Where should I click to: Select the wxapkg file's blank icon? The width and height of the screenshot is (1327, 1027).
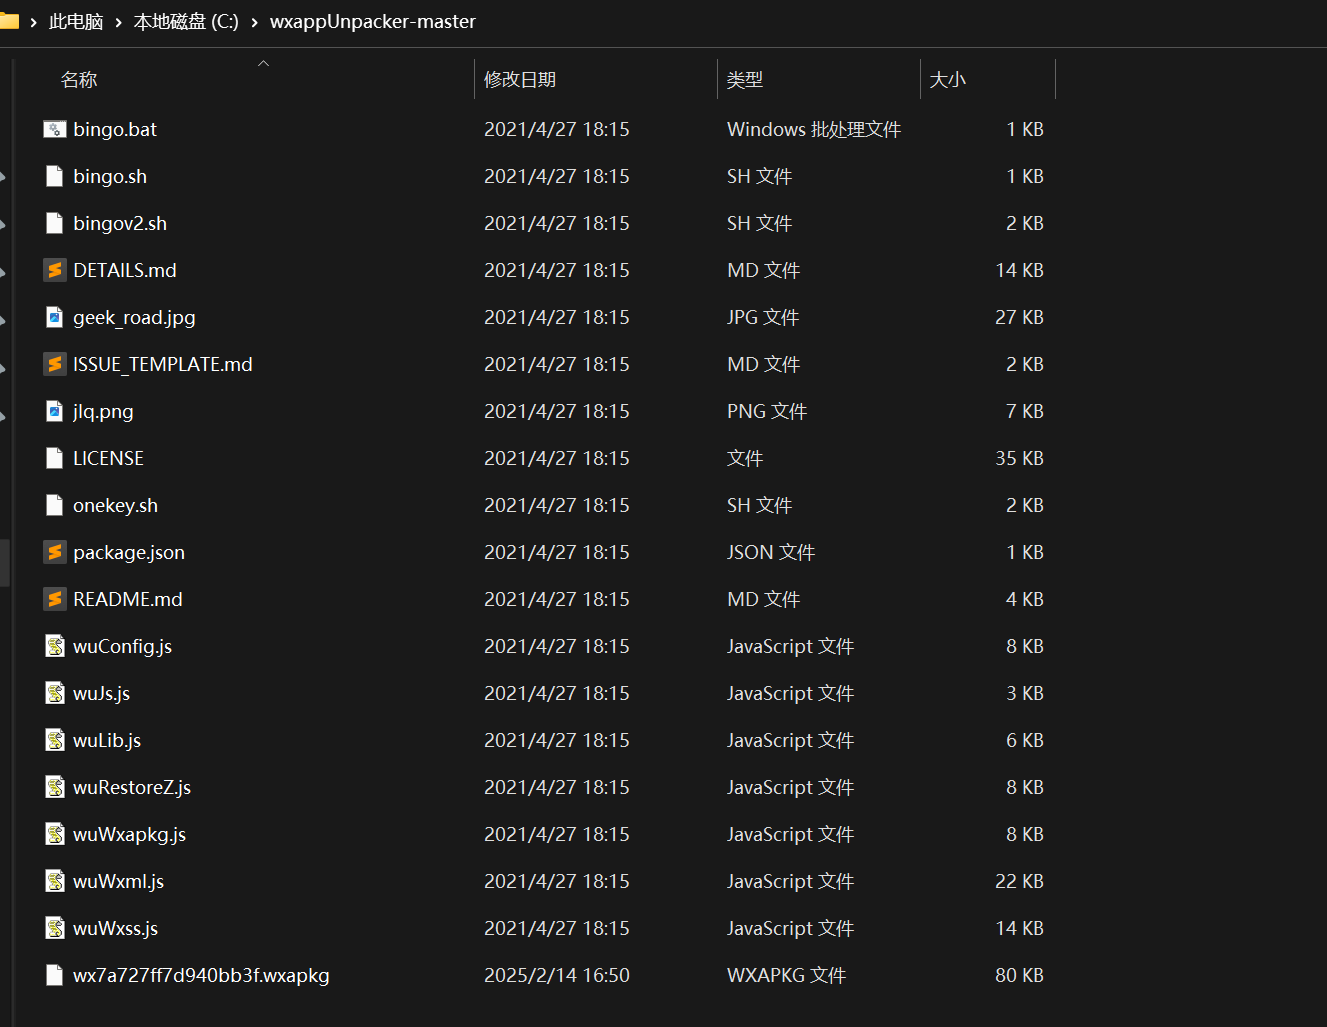(55, 975)
